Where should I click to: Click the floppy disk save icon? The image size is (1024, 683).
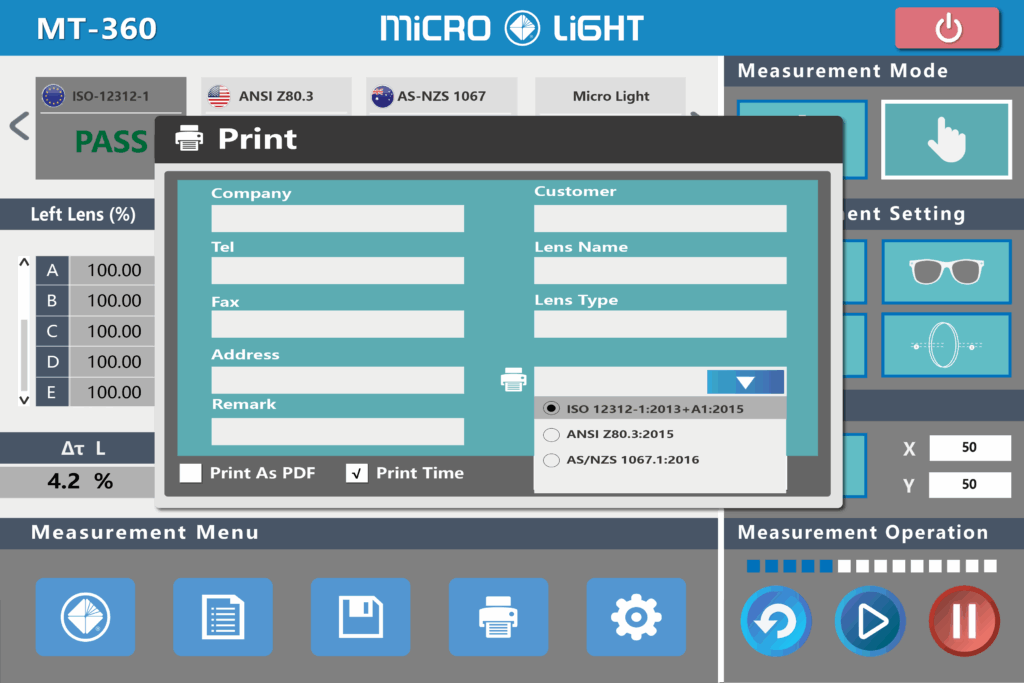click(x=360, y=617)
